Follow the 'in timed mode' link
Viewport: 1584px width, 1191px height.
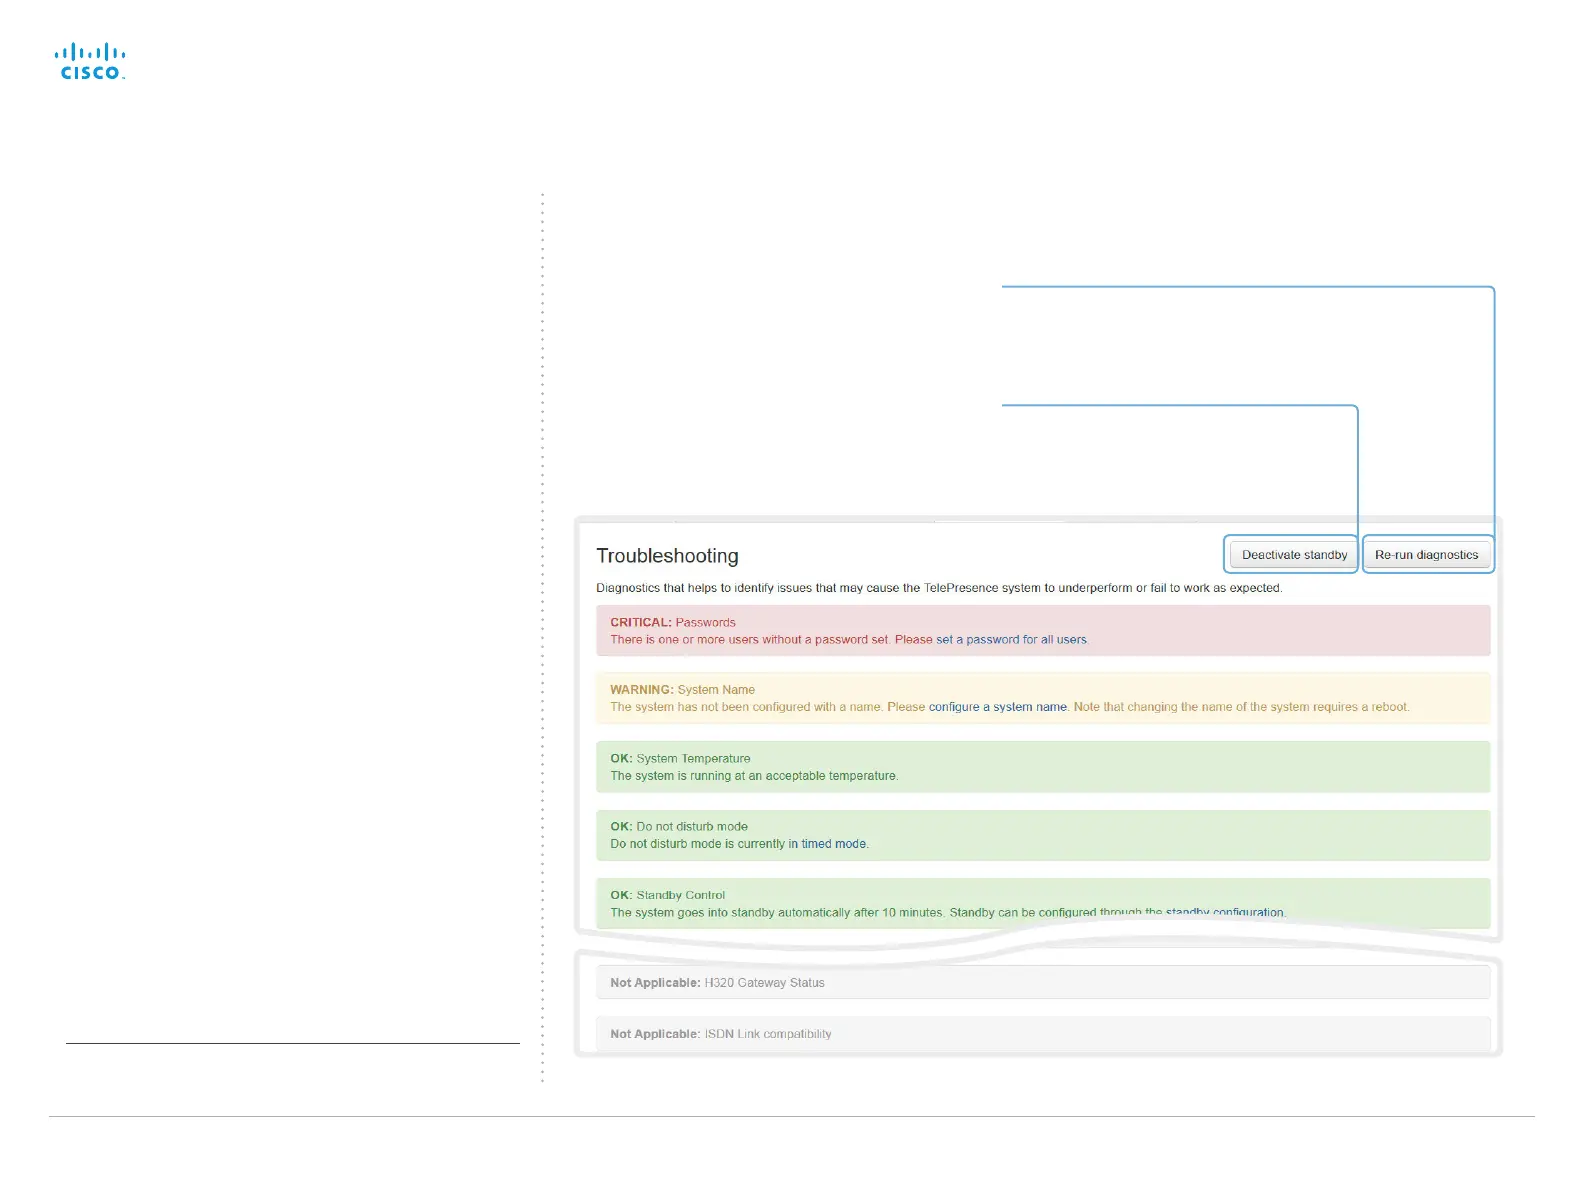(827, 844)
